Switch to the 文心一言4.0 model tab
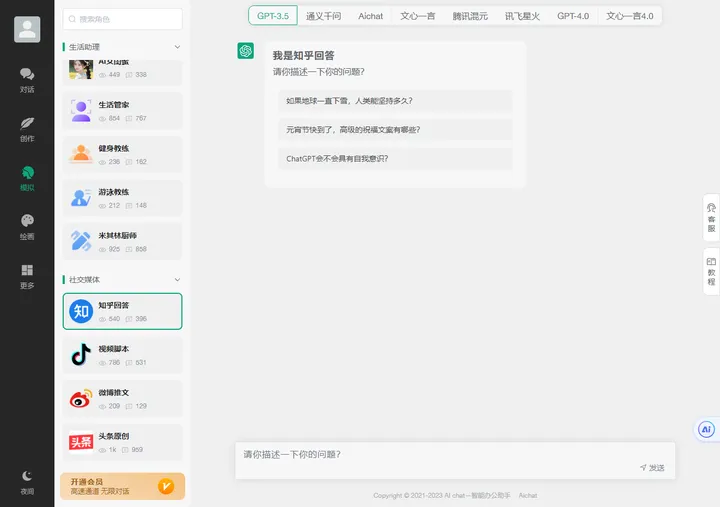 pos(630,16)
